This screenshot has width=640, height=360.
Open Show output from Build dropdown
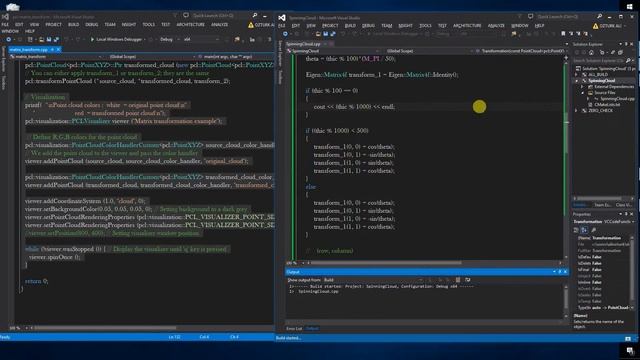371,280
